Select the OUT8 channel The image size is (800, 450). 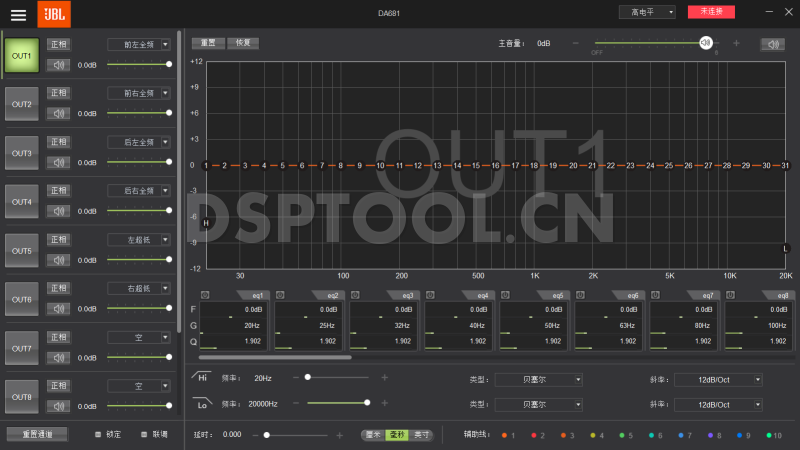22,397
